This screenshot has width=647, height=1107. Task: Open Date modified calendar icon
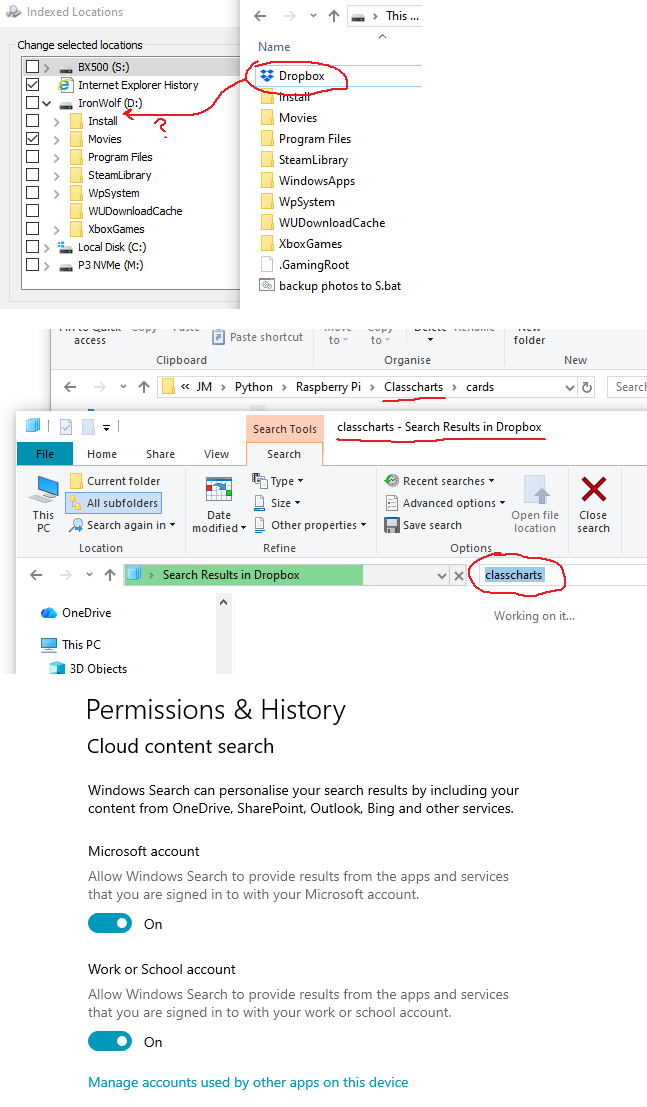(x=219, y=490)
